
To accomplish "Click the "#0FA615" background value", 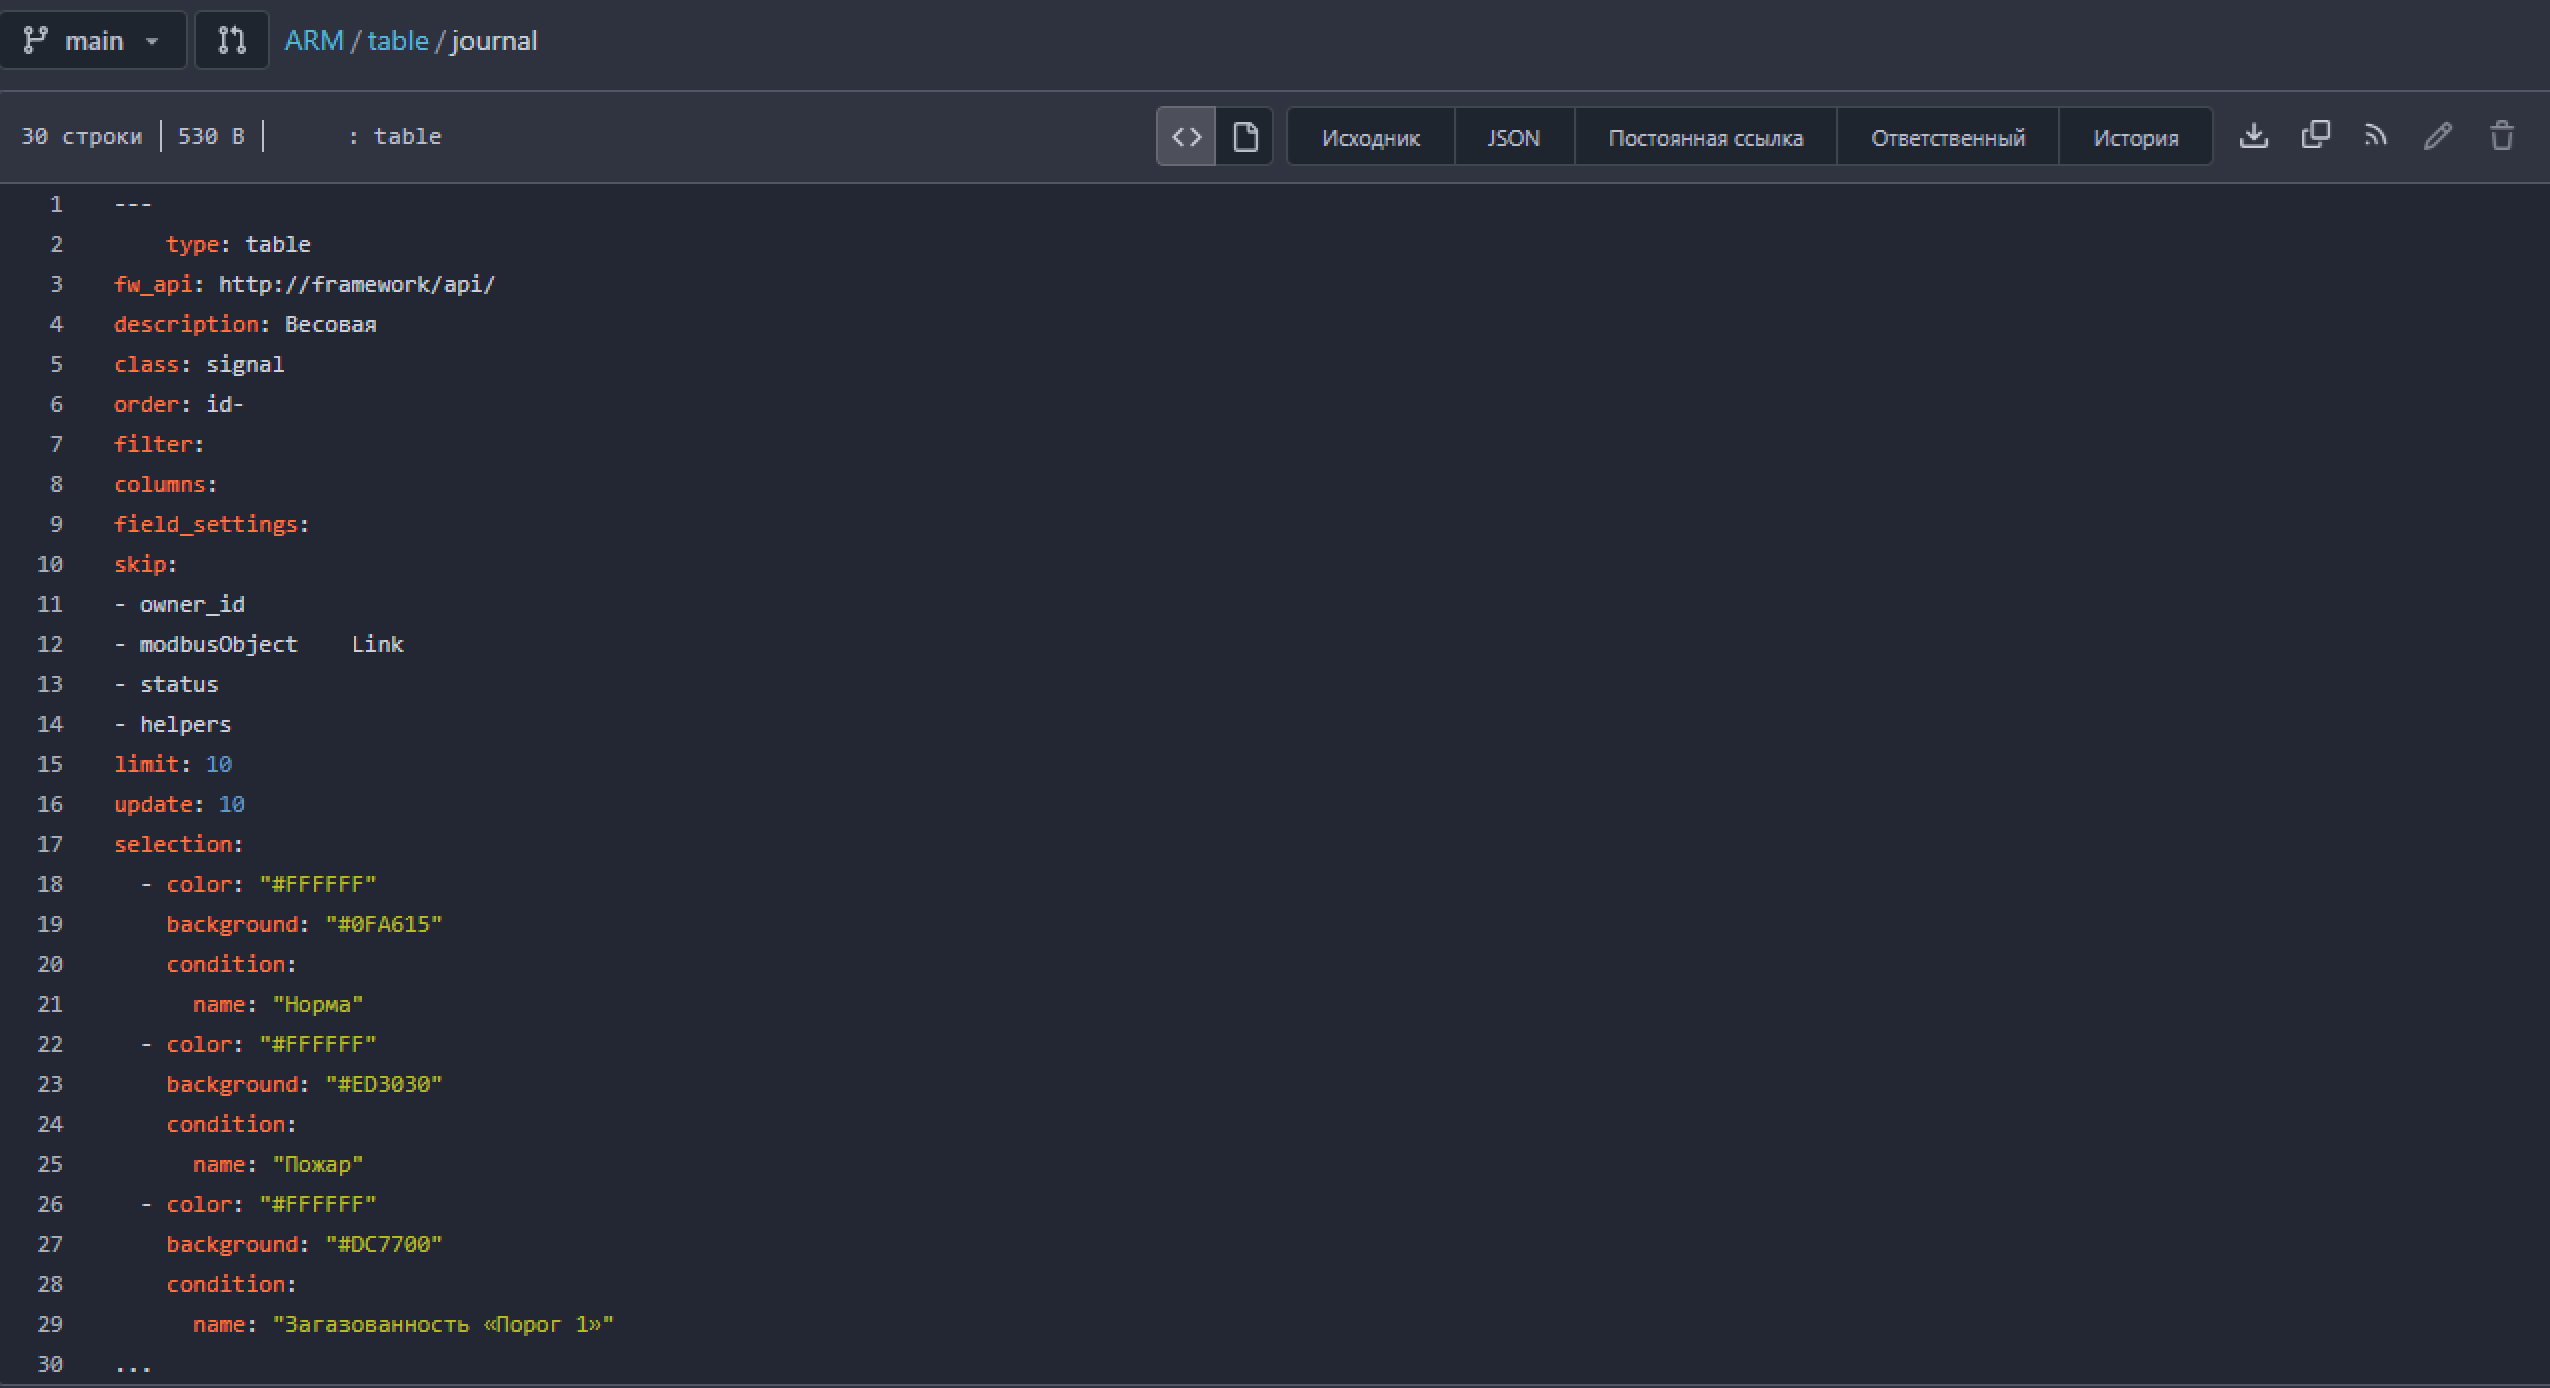I will point(384,924).
